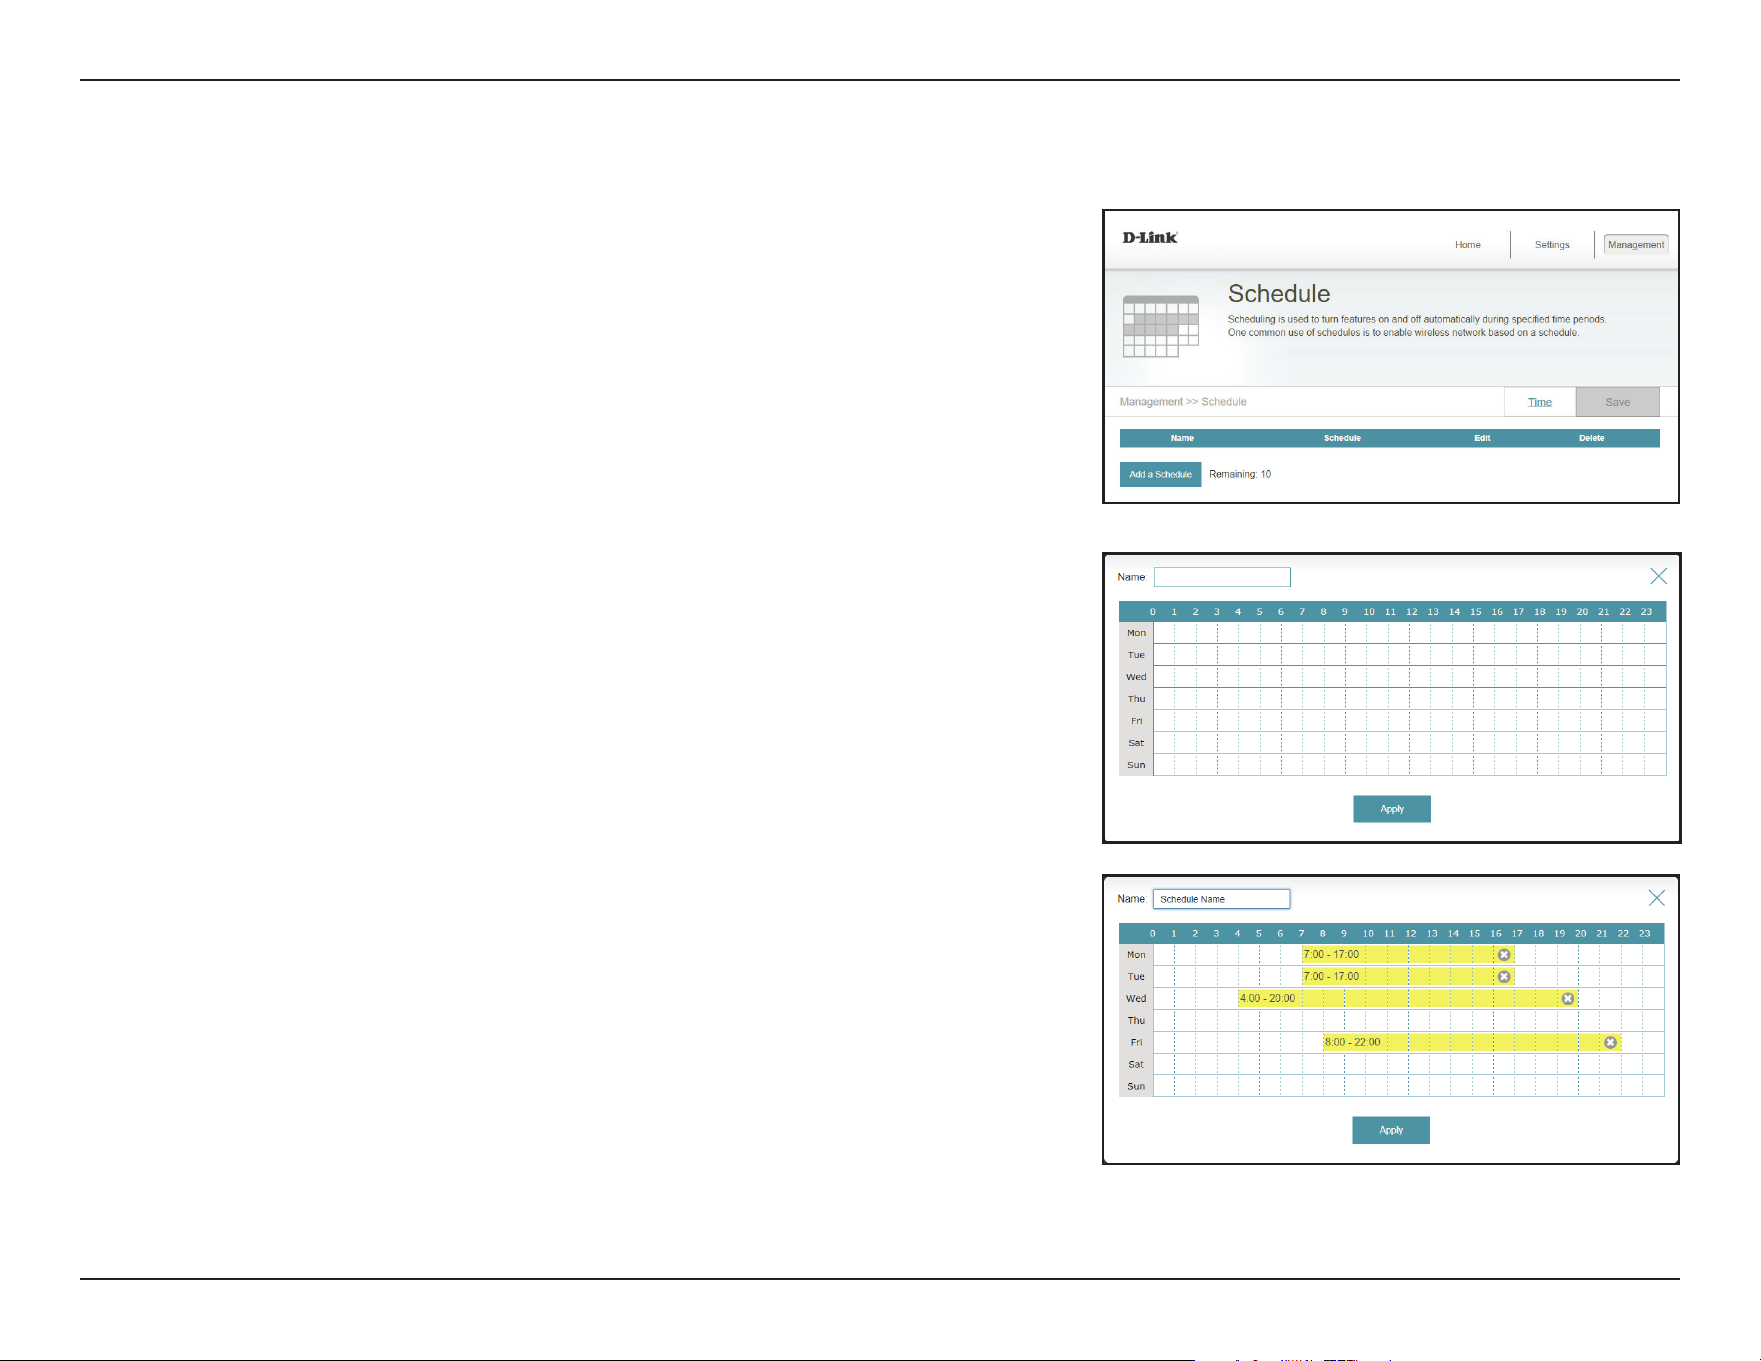Viewport: 1761px width, 1361px height.
Task: Click the Schedule page heading
Action: (x=1279, y=294)
